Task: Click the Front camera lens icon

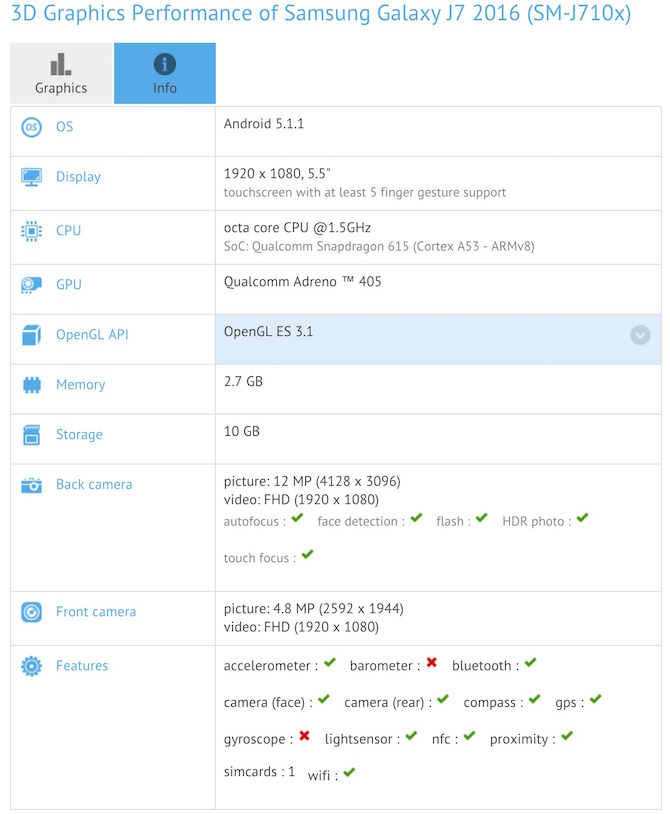Action: click(x=31, y=612)
